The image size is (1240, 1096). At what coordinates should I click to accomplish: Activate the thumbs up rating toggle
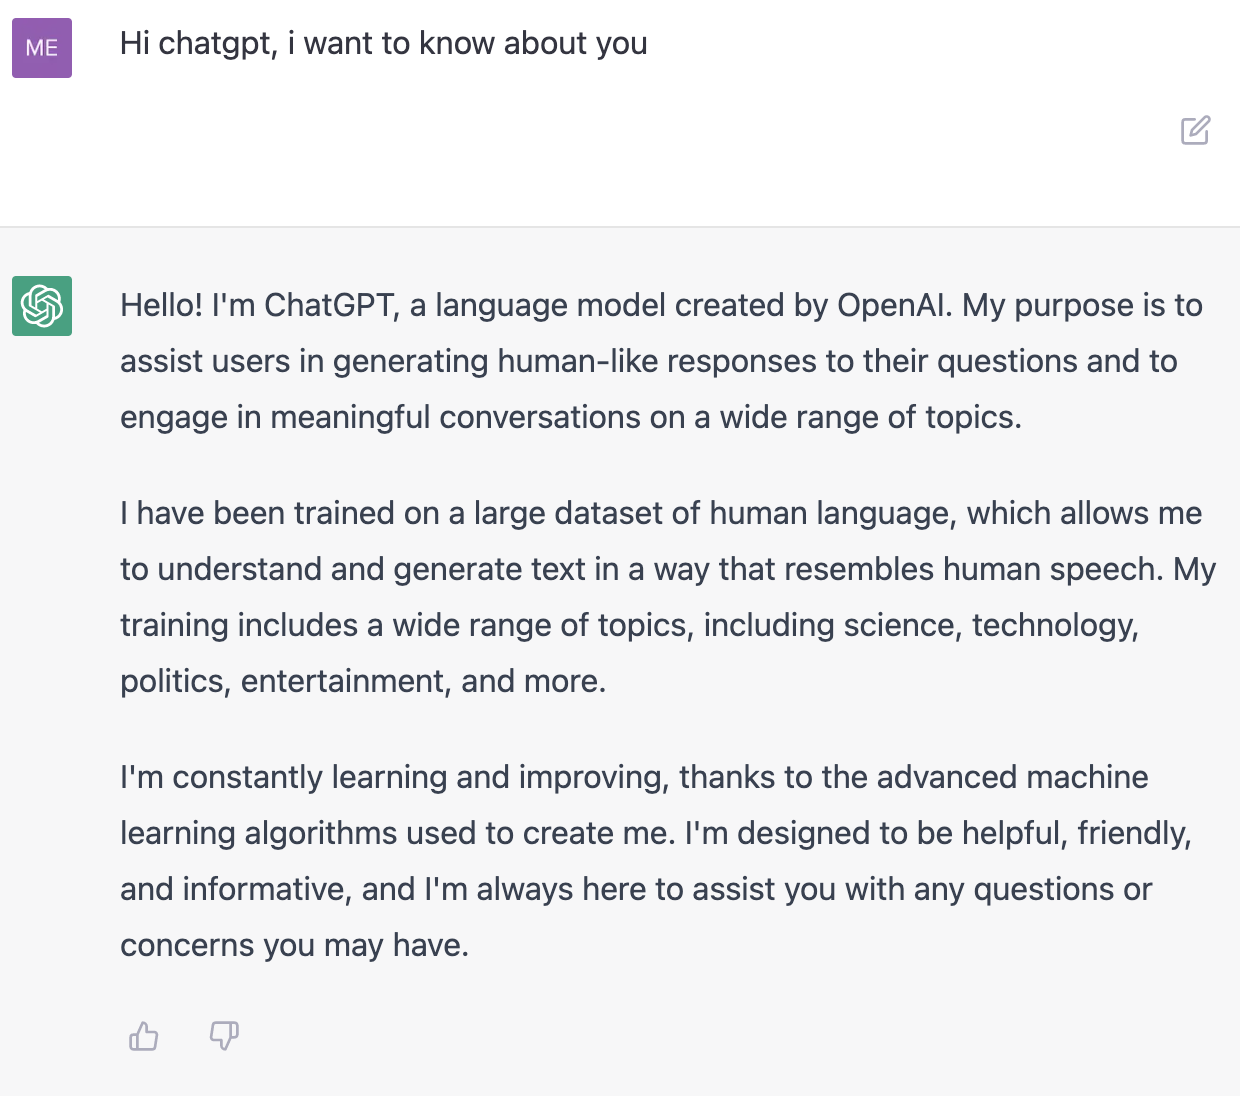coord(143,1037)
